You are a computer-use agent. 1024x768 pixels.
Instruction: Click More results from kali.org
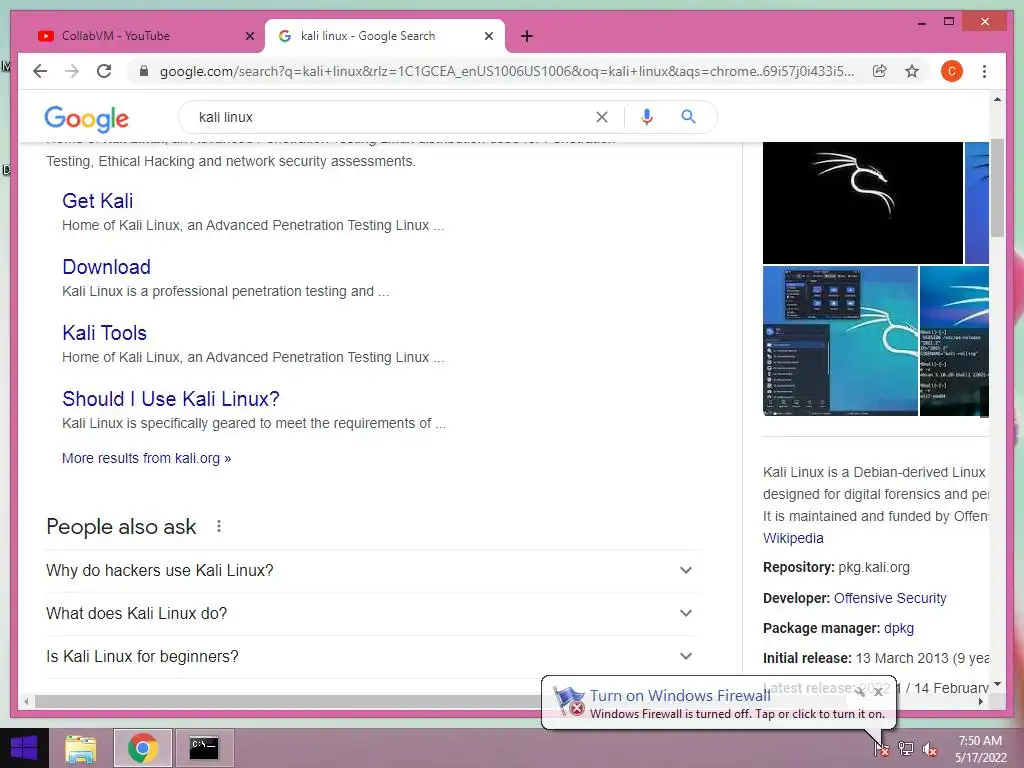(146, 458)
